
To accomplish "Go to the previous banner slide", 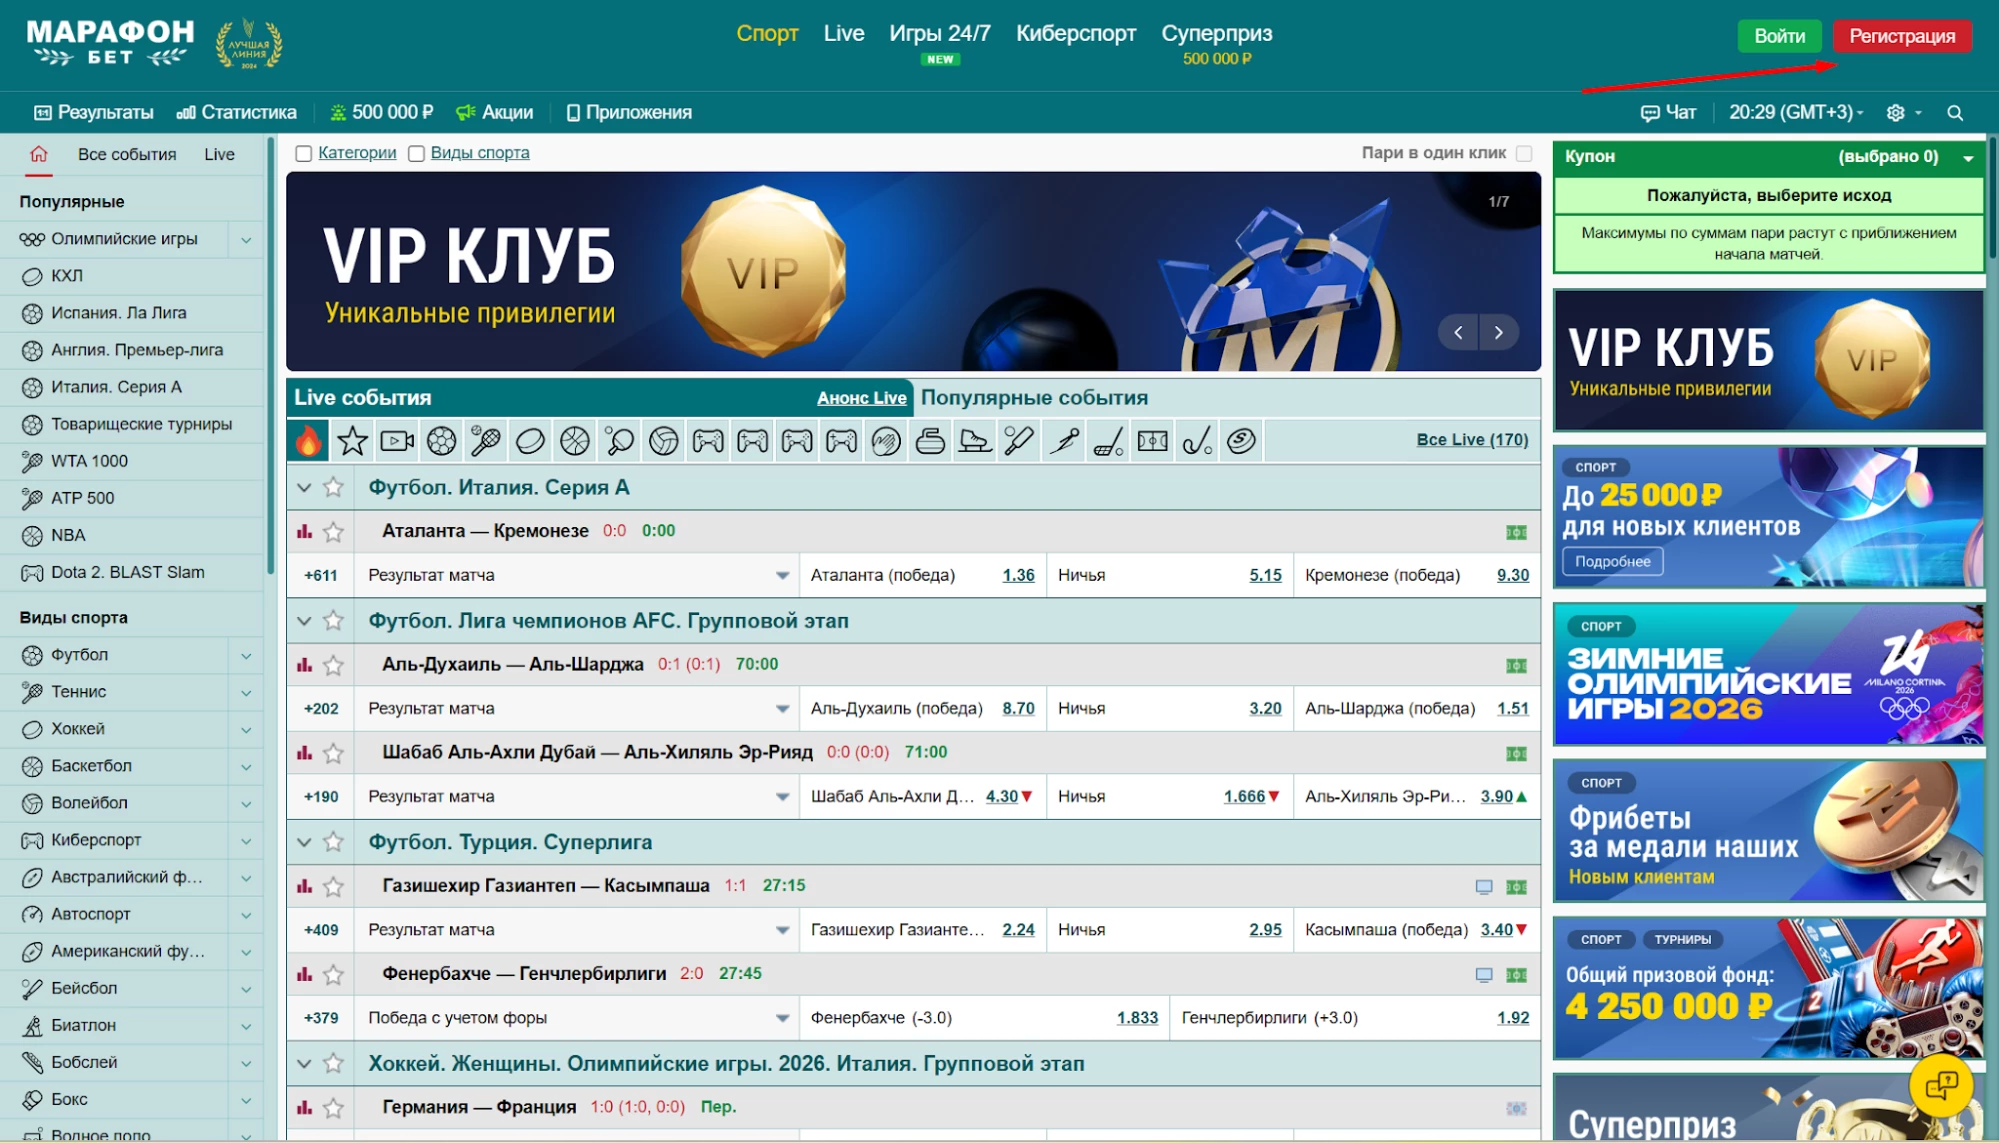I will click(x=1458, y=332).
